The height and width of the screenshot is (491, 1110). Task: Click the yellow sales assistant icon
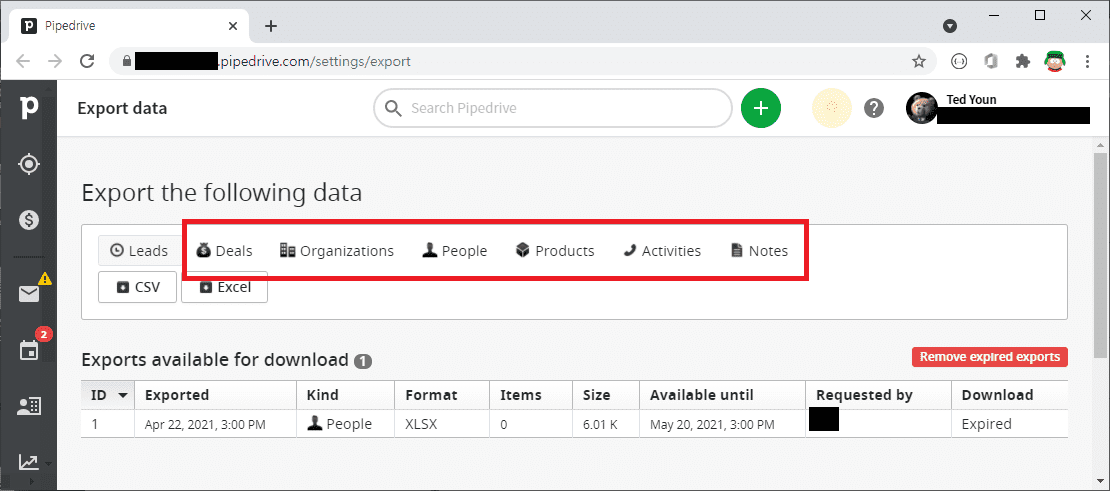coord(831,108)
